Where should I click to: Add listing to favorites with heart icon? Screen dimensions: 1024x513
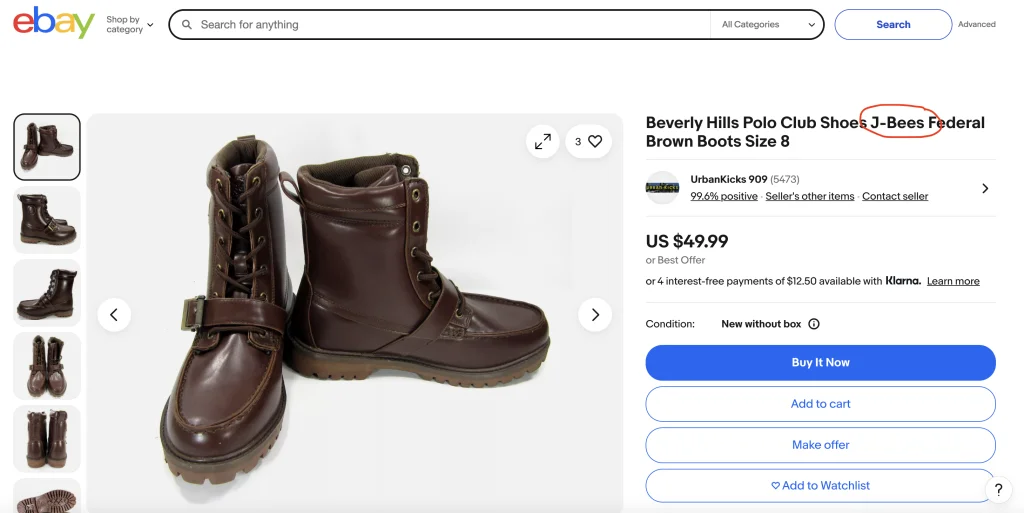588,142
